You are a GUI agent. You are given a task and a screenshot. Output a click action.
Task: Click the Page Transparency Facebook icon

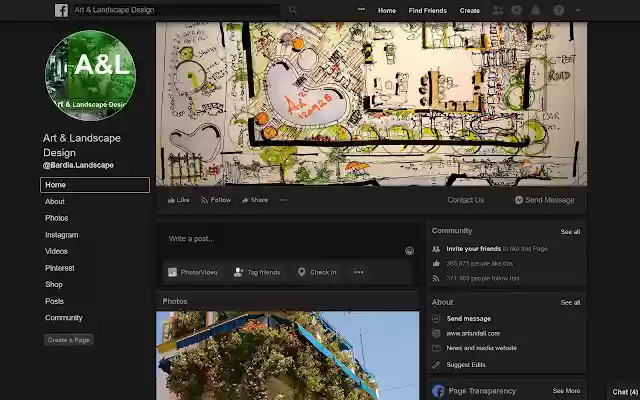[438, 391]
